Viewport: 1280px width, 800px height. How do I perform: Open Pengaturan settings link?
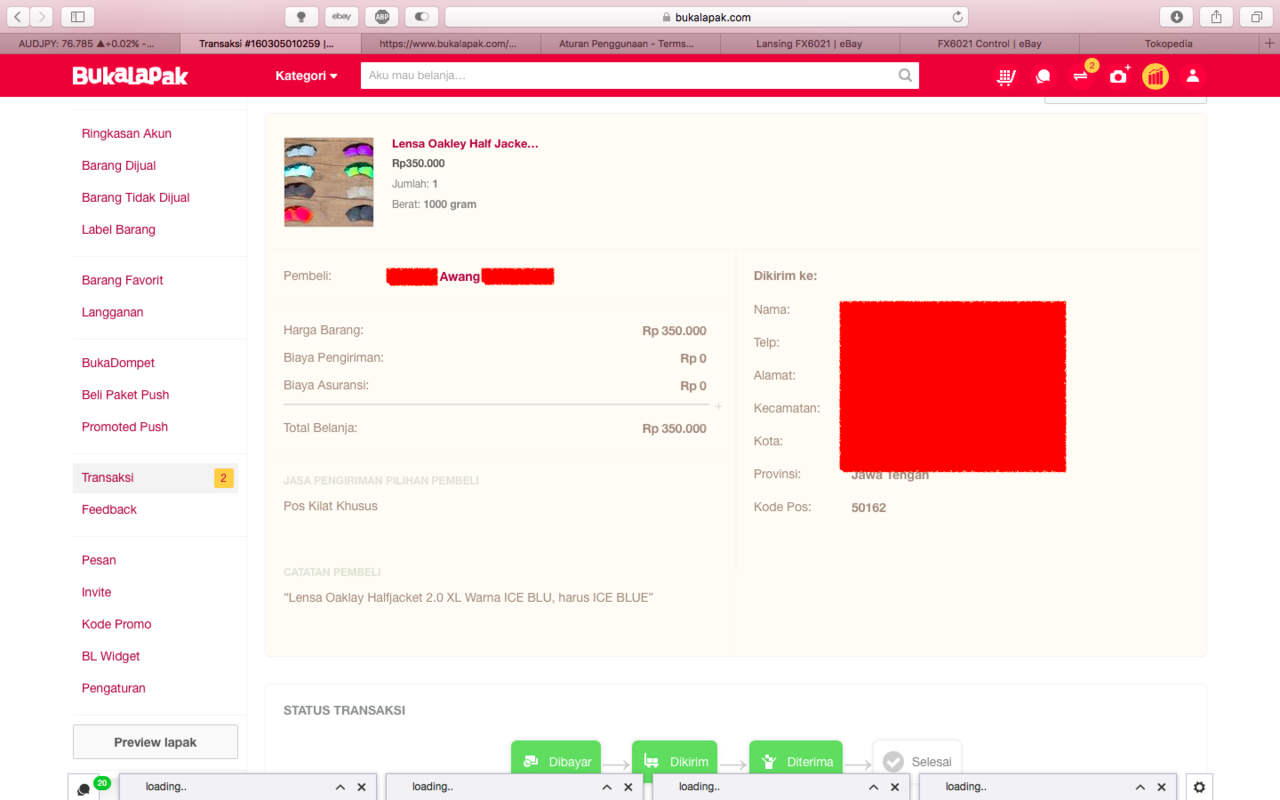coord(114,688)
